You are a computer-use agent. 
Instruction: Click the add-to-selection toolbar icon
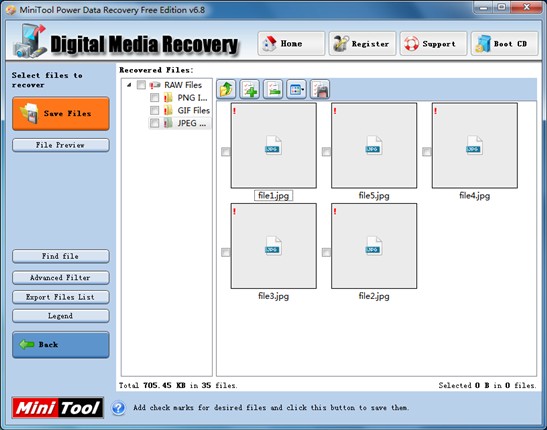point(250,89)
